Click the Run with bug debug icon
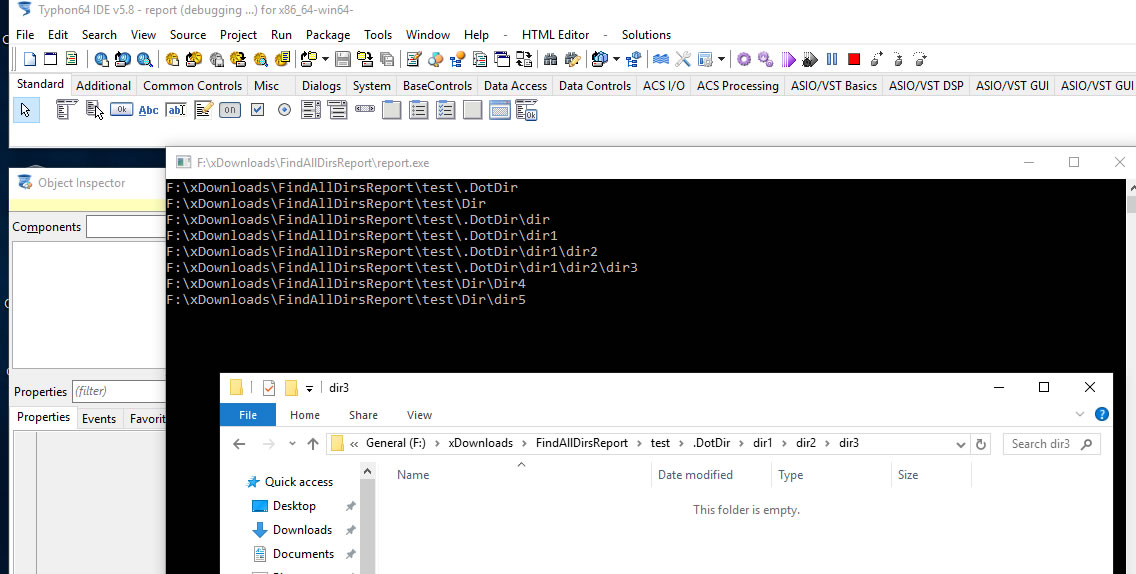The image size is (1136, 574). [x=810, y=59]
